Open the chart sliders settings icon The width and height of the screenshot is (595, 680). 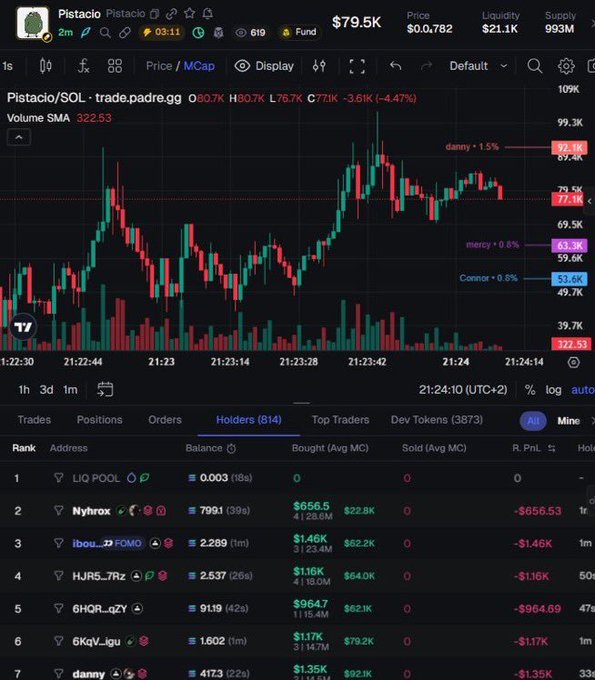click(x=319, y=66)
